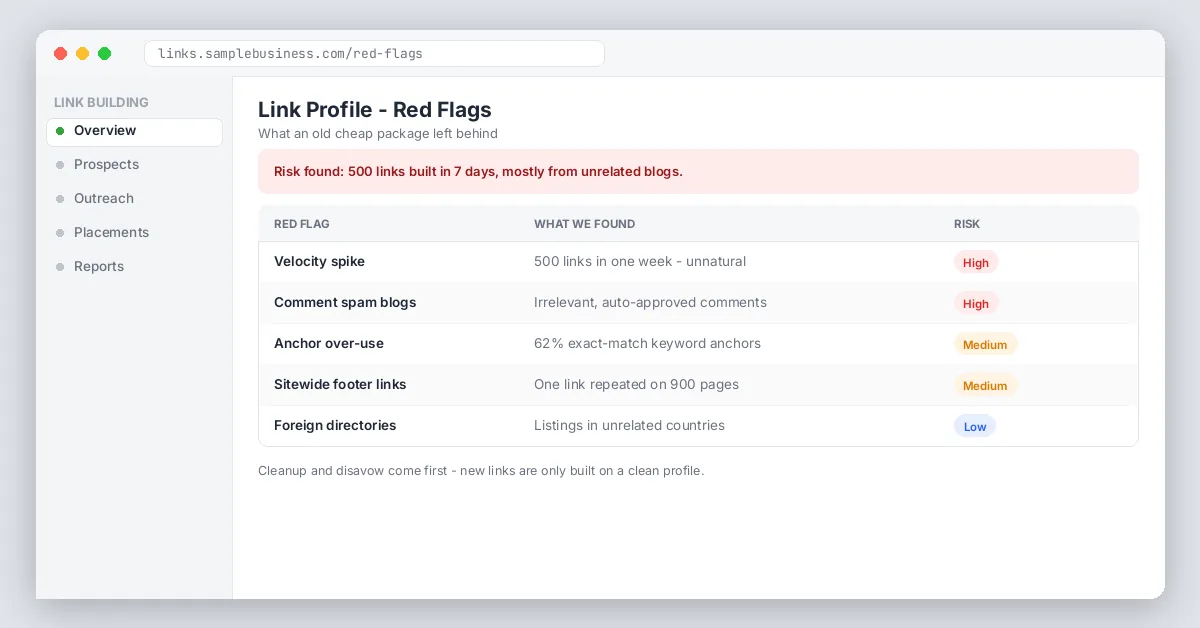Click the green maximize window button
This screenshot has width=1200, height=628.
coord(104,54)
